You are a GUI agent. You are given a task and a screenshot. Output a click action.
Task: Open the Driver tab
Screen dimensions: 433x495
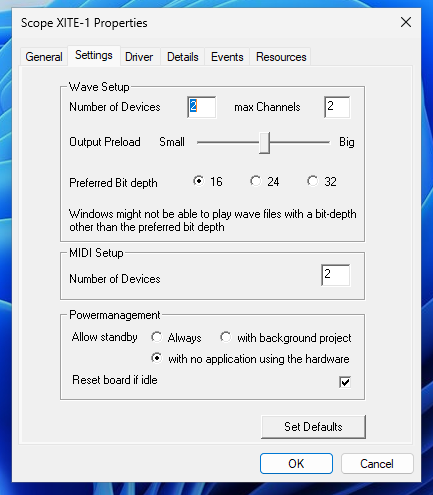pyautogui.click(x=139, y=57)
